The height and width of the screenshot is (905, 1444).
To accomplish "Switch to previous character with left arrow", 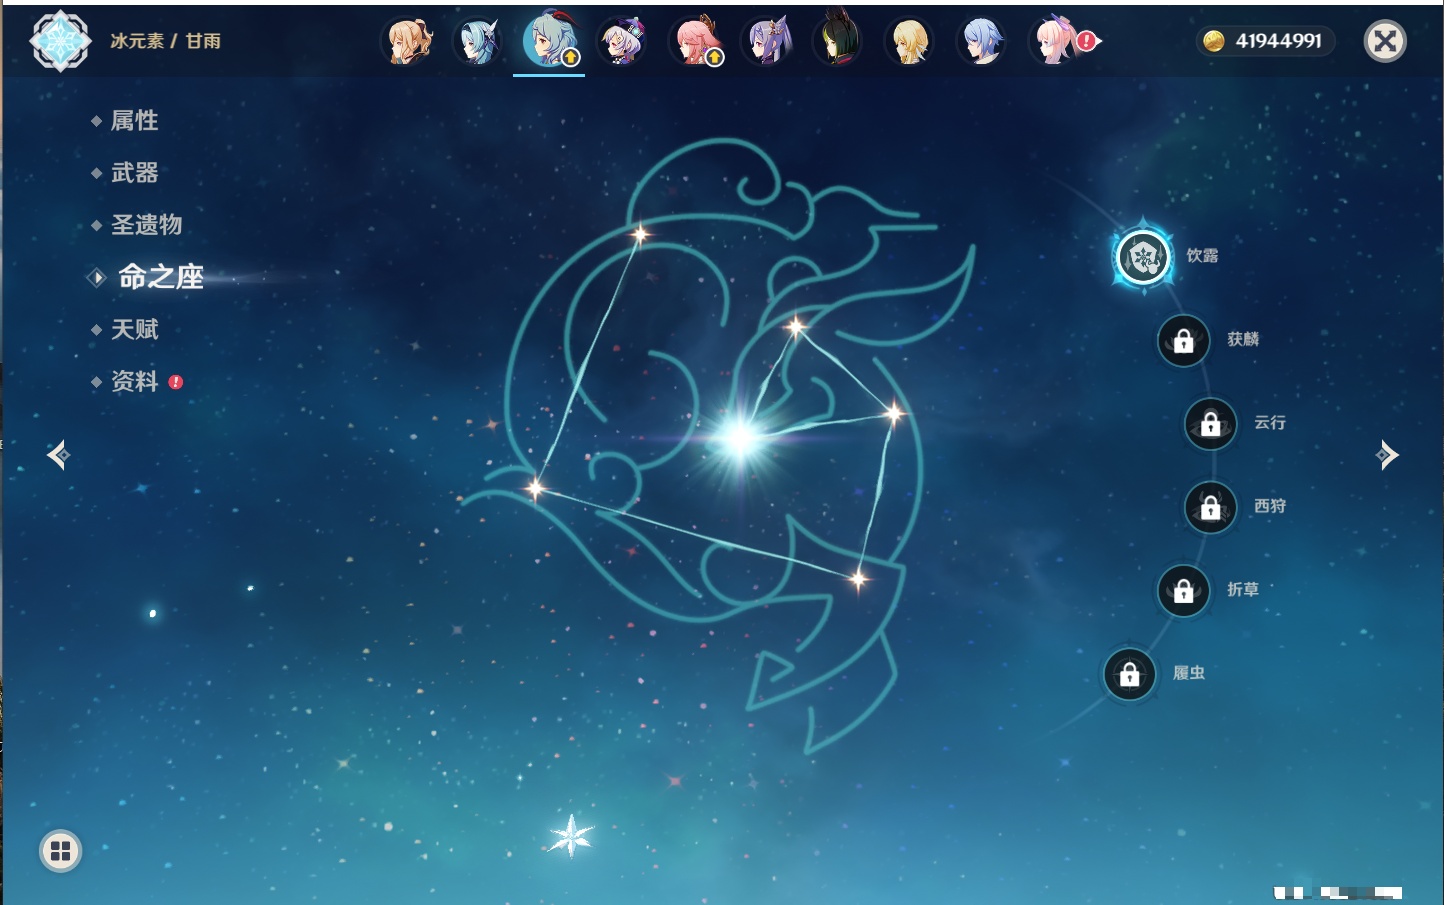I will click(59, 455).
